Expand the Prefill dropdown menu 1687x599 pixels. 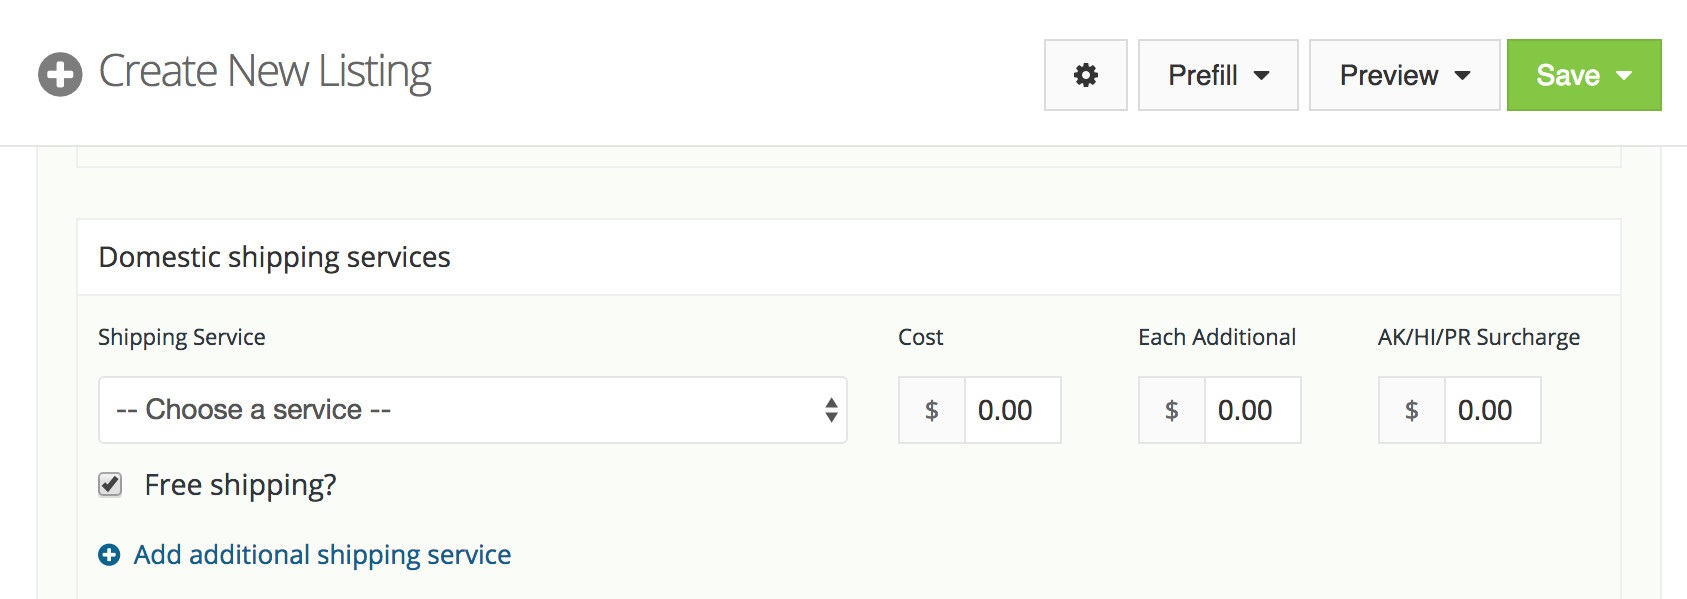coord(1218,75)
